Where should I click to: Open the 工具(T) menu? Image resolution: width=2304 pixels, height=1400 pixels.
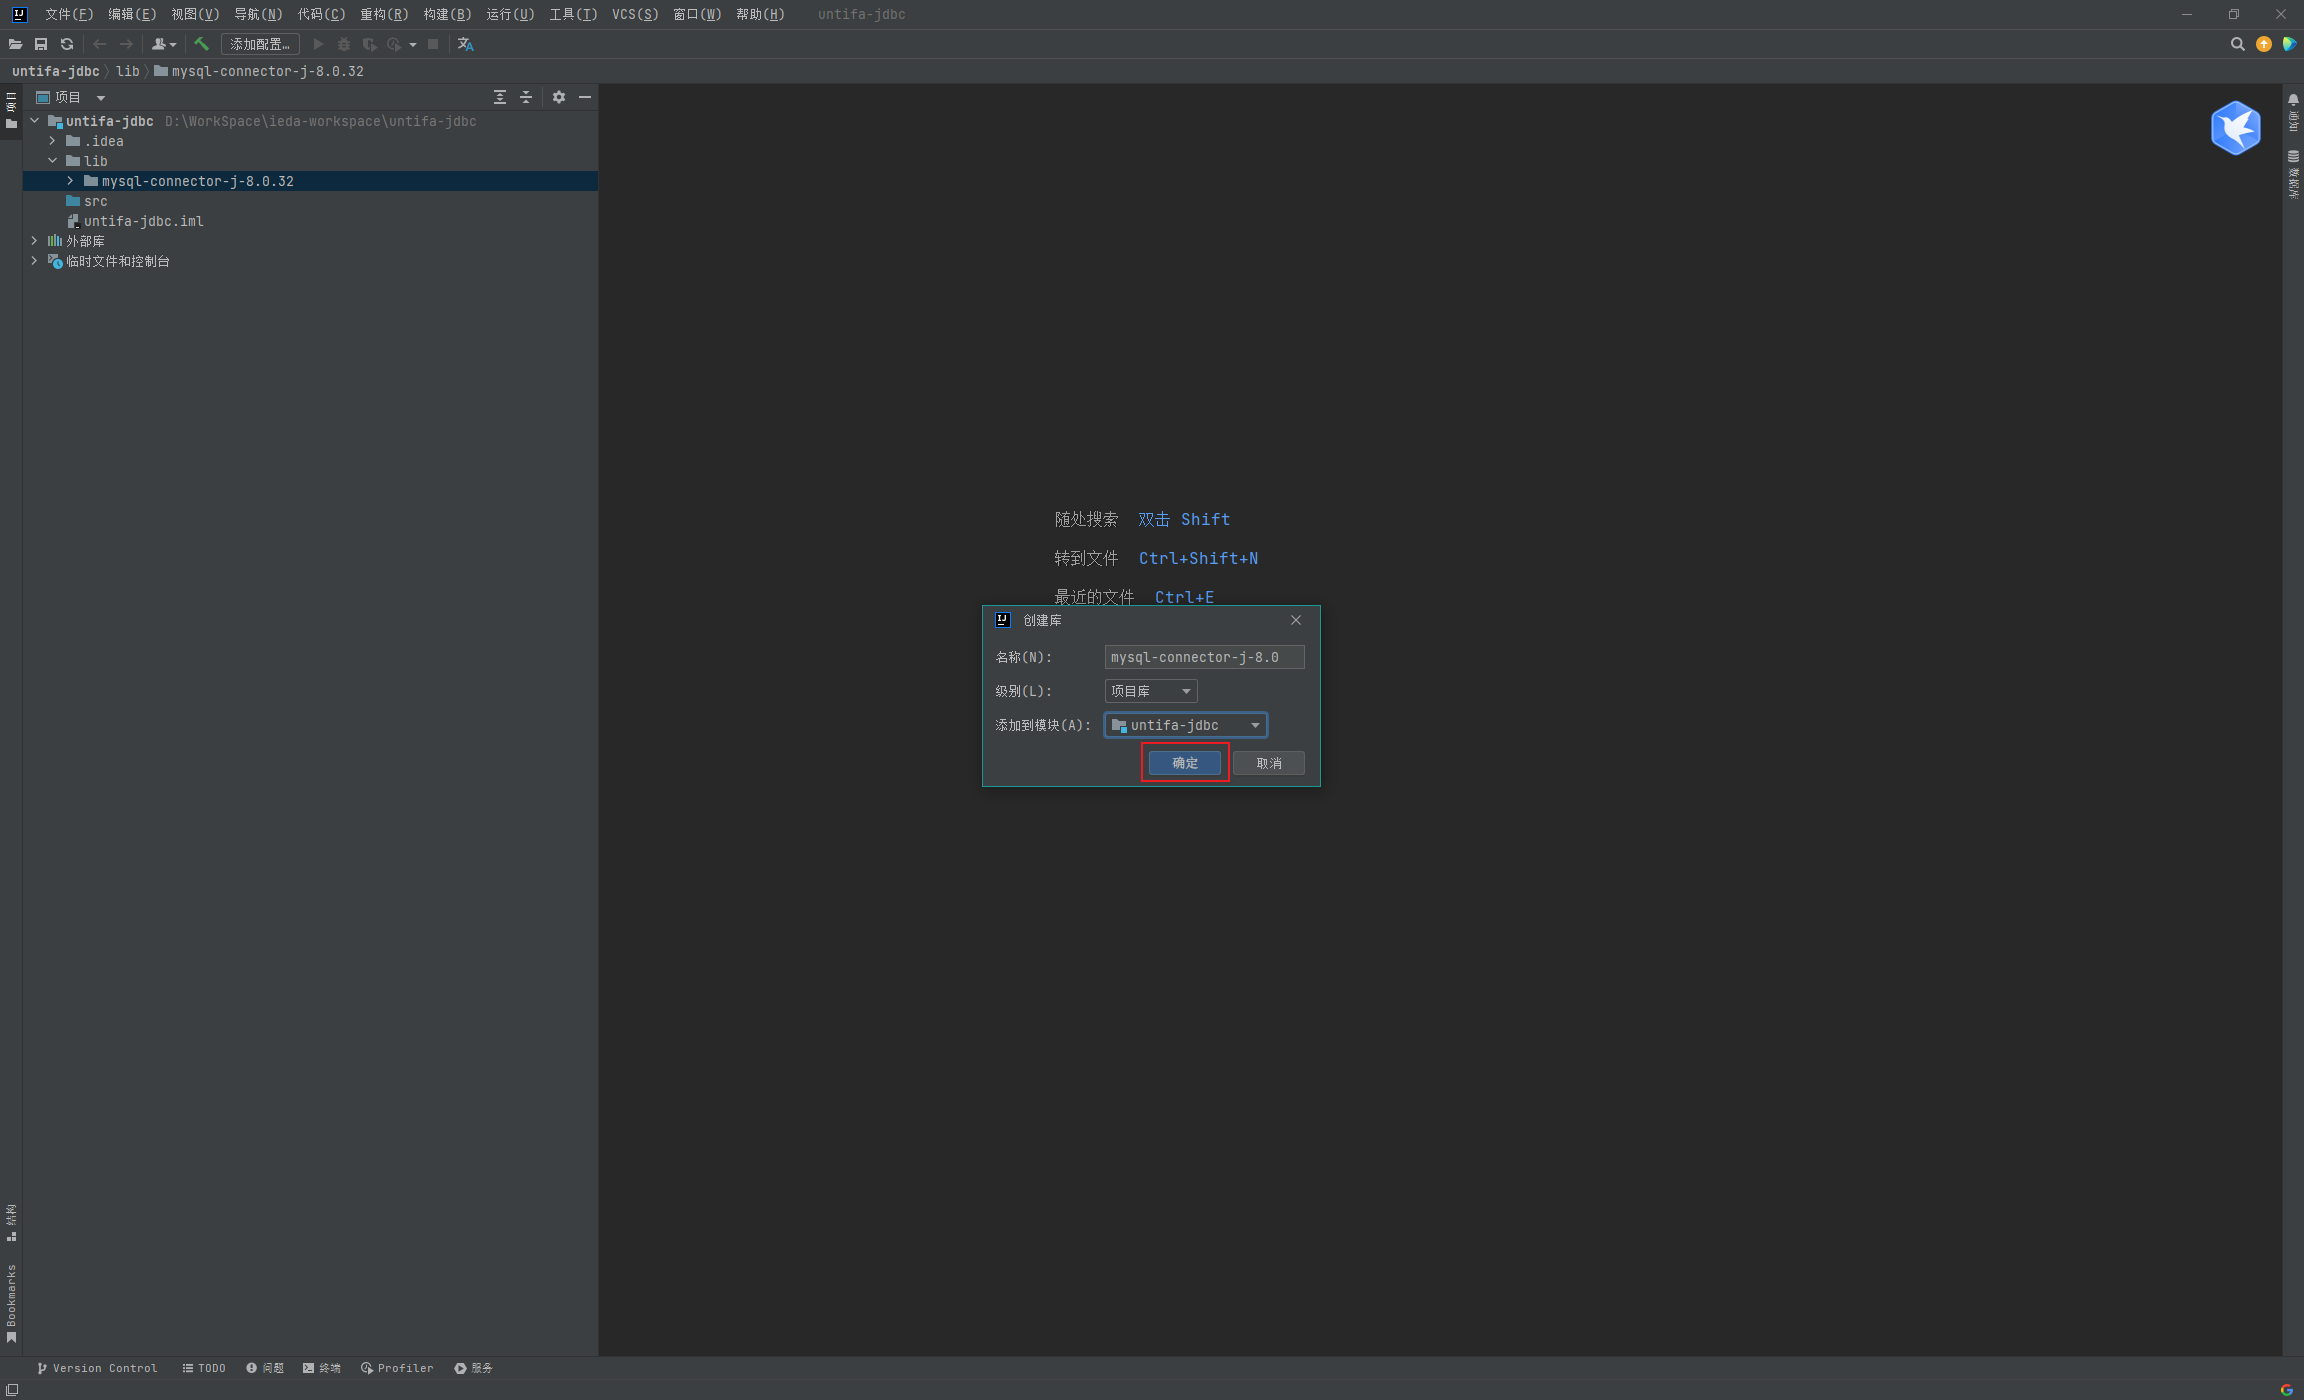573,14
